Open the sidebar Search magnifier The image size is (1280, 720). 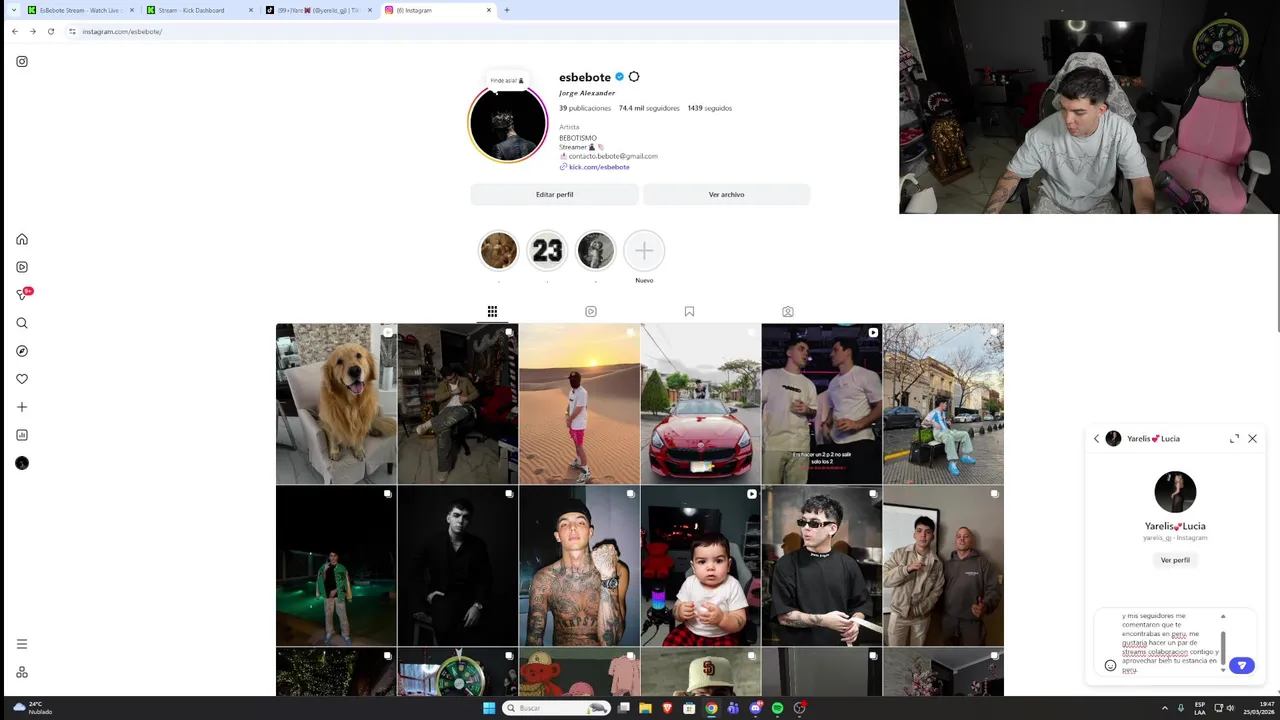(x=22, y=323)
